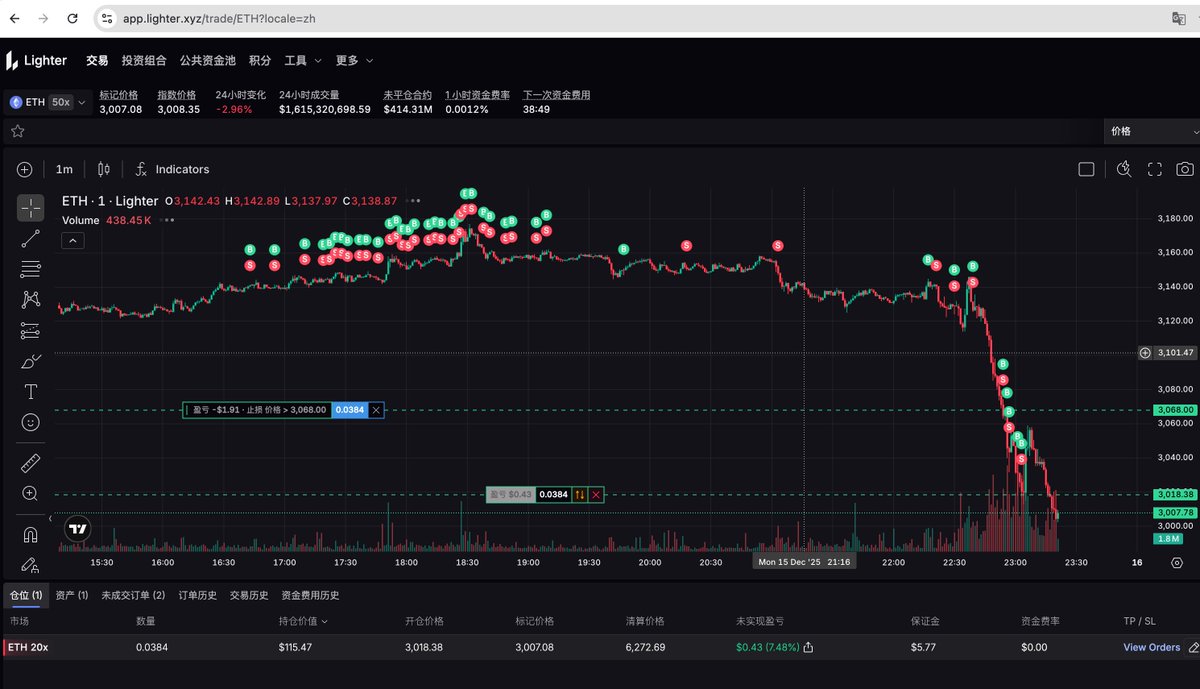Screen dimensions: 1200x689
Task: Click the 6,272.69 liquidation price value
Action: coord(645,647)
